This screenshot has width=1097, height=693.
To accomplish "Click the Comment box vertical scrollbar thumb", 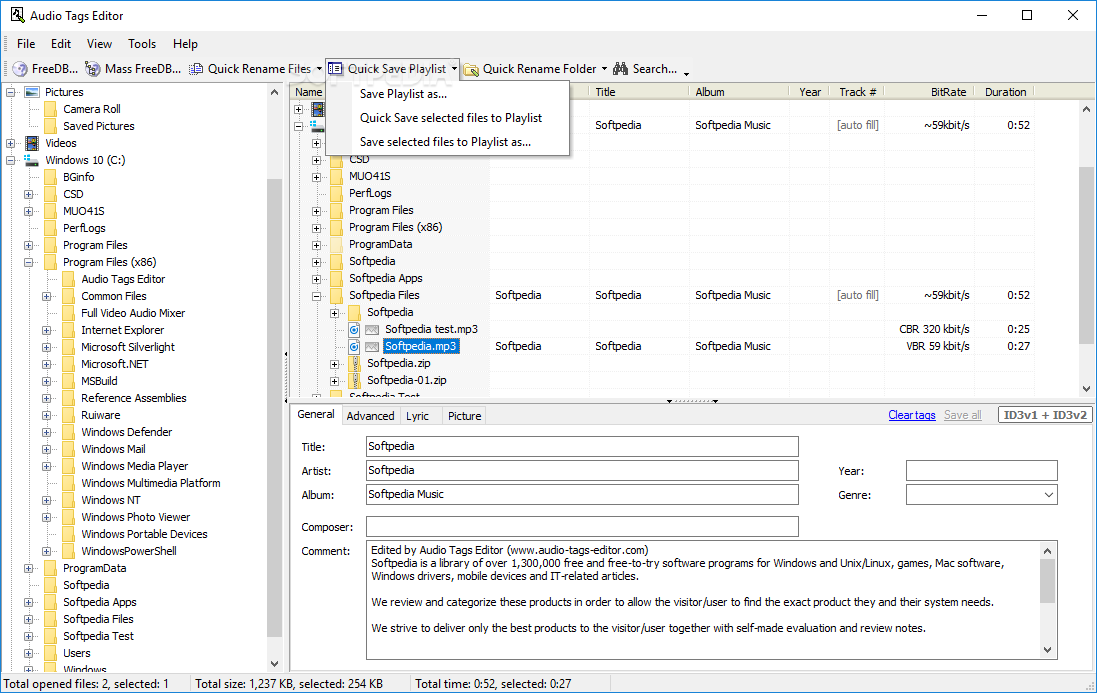I will (x=1047, y=581).
